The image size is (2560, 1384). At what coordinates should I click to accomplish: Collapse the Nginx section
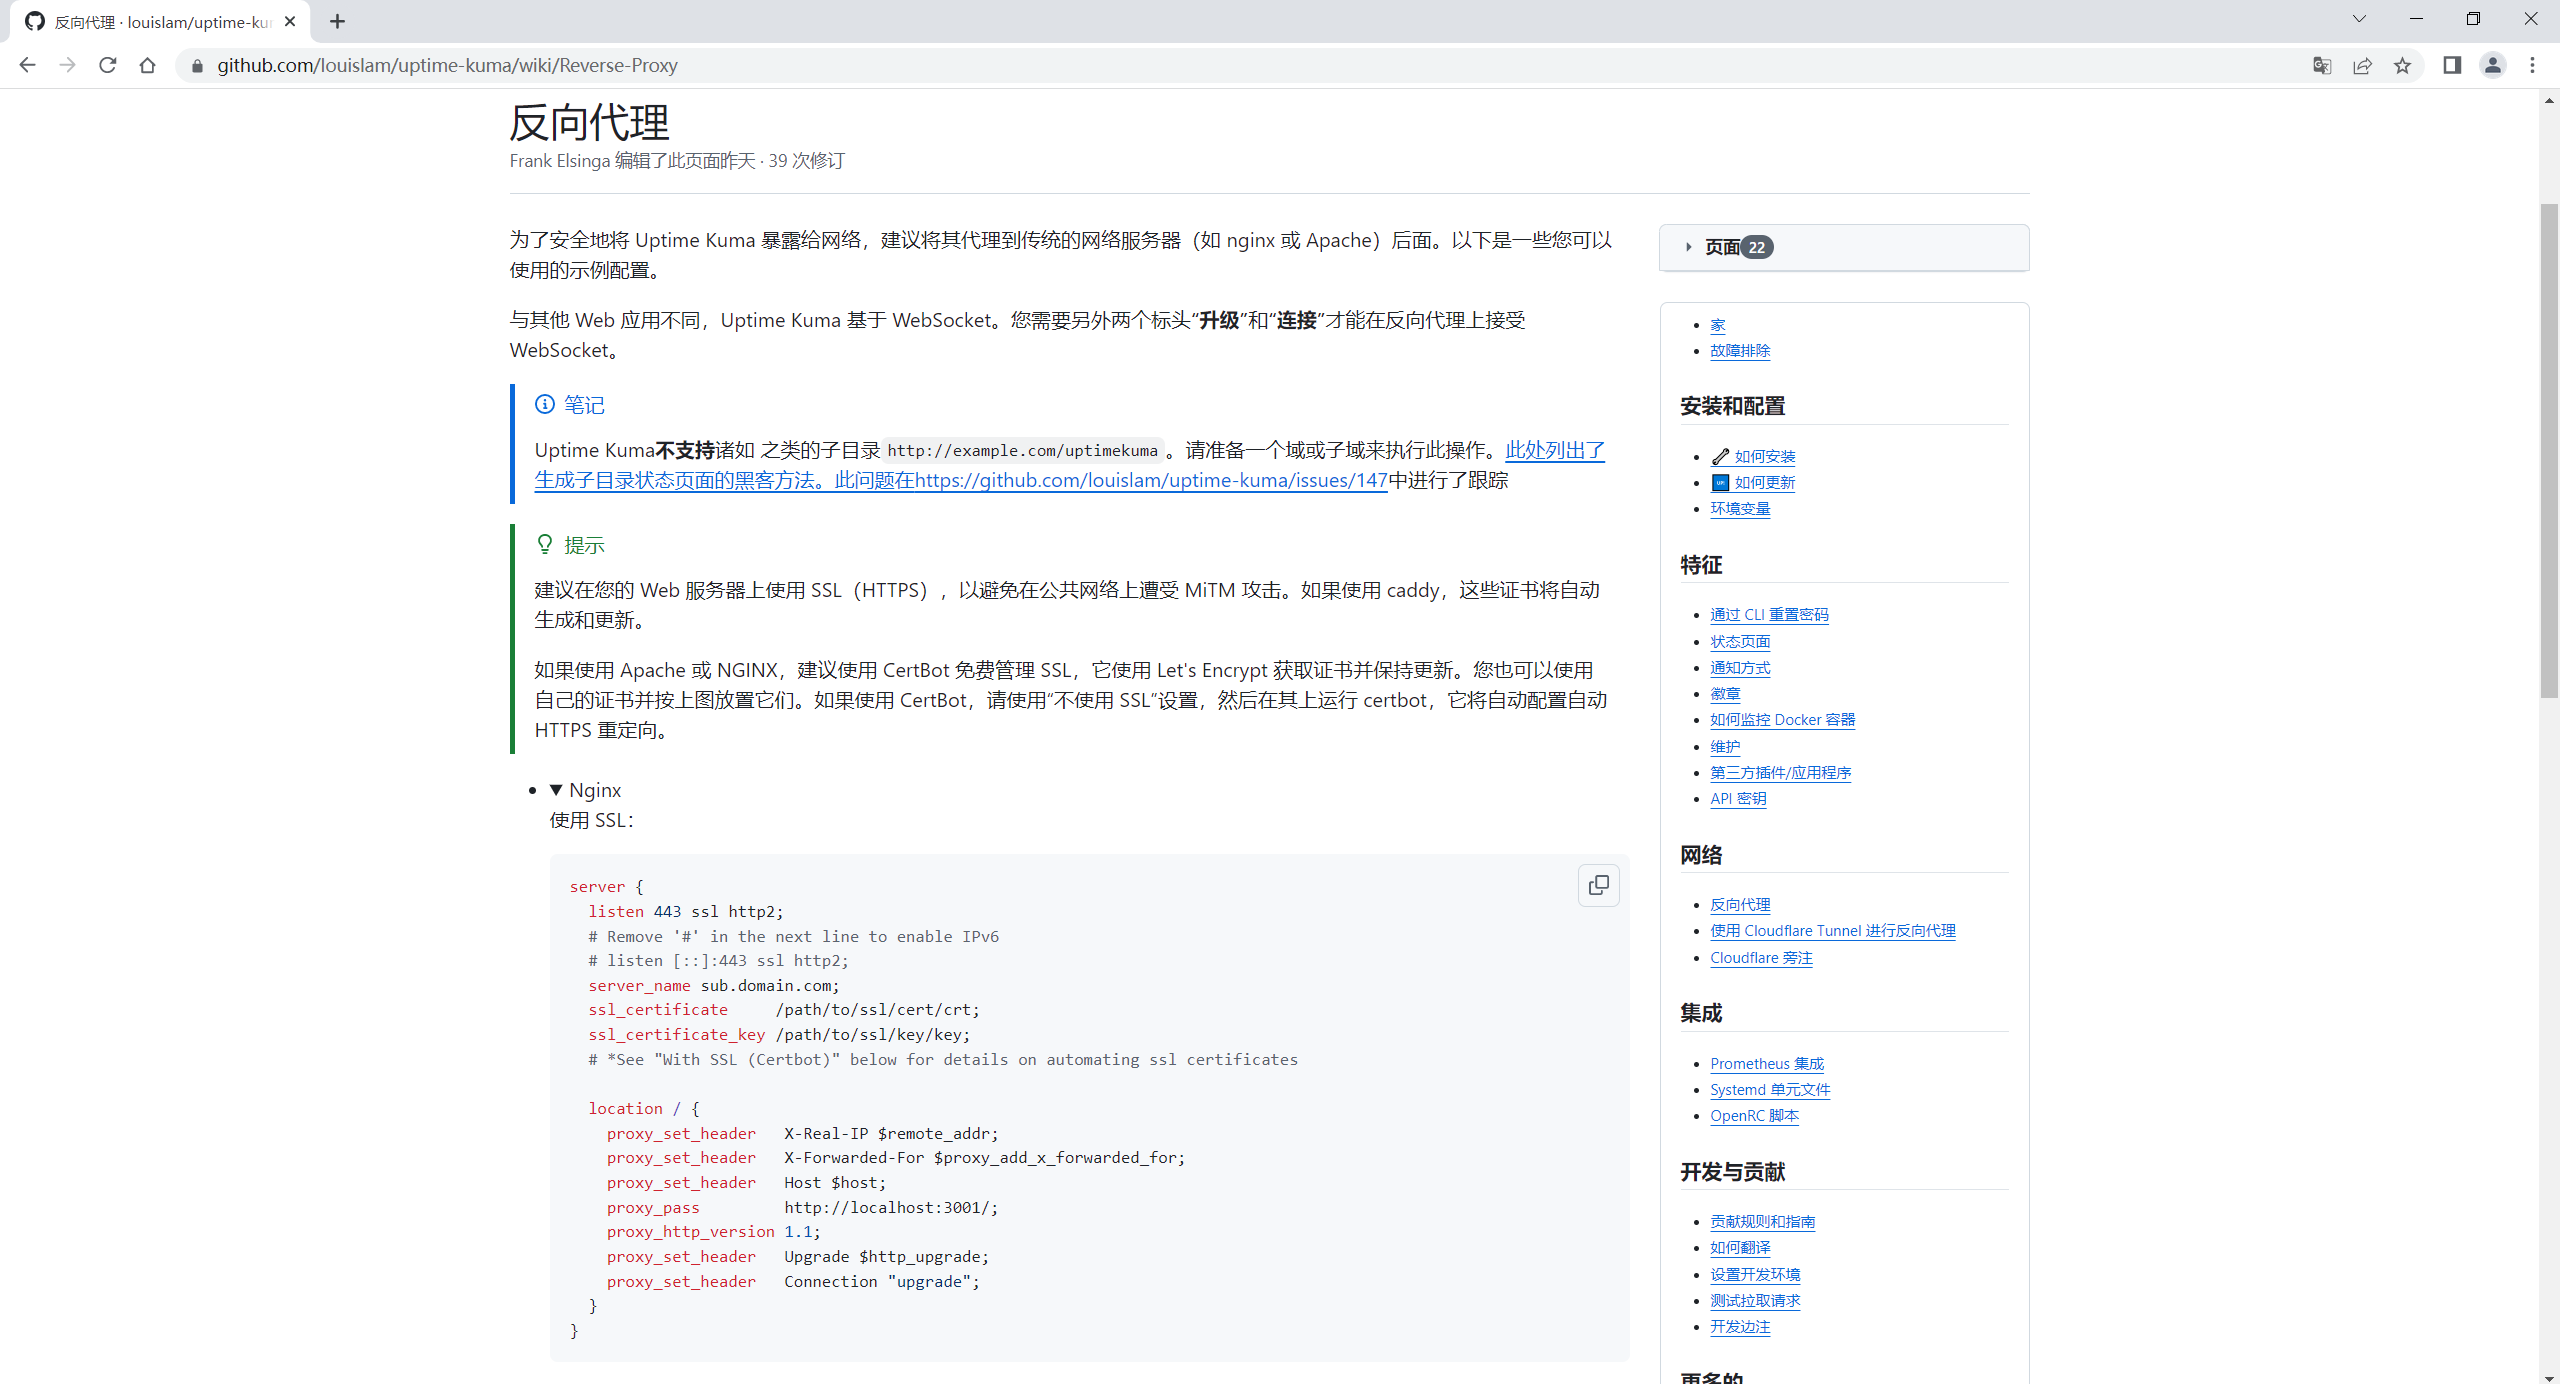(x=585, y=790)
